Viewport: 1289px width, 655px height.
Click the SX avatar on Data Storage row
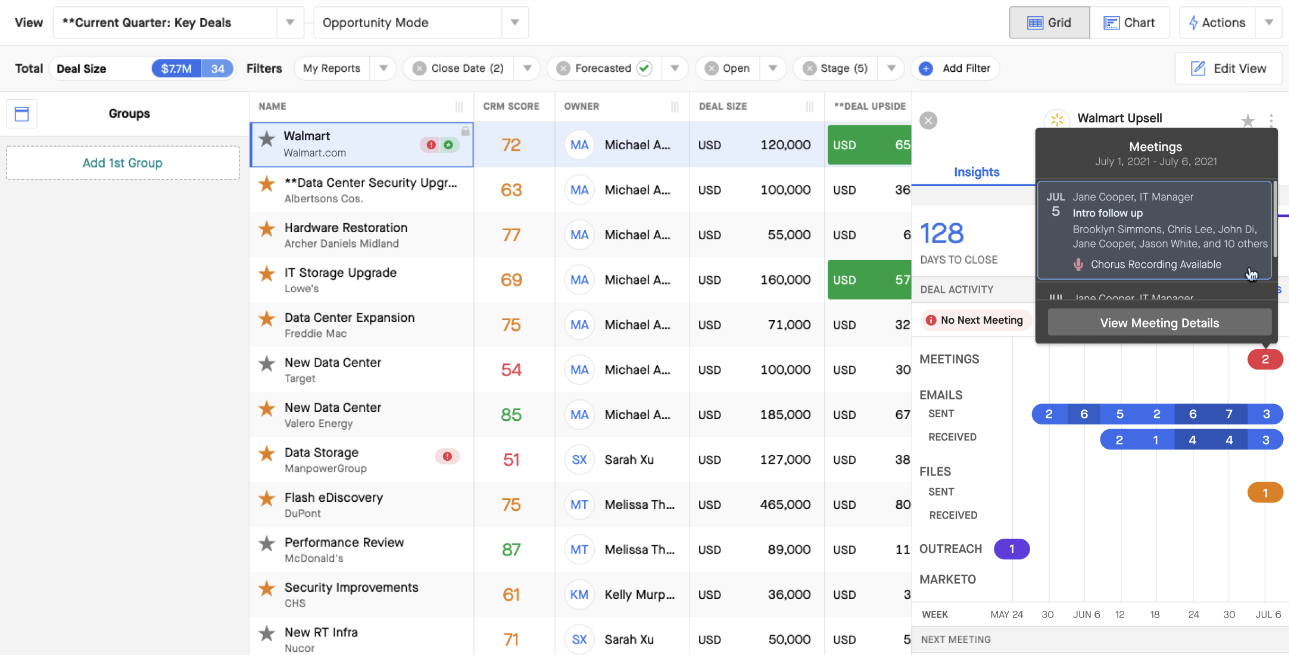coord(579,460)
